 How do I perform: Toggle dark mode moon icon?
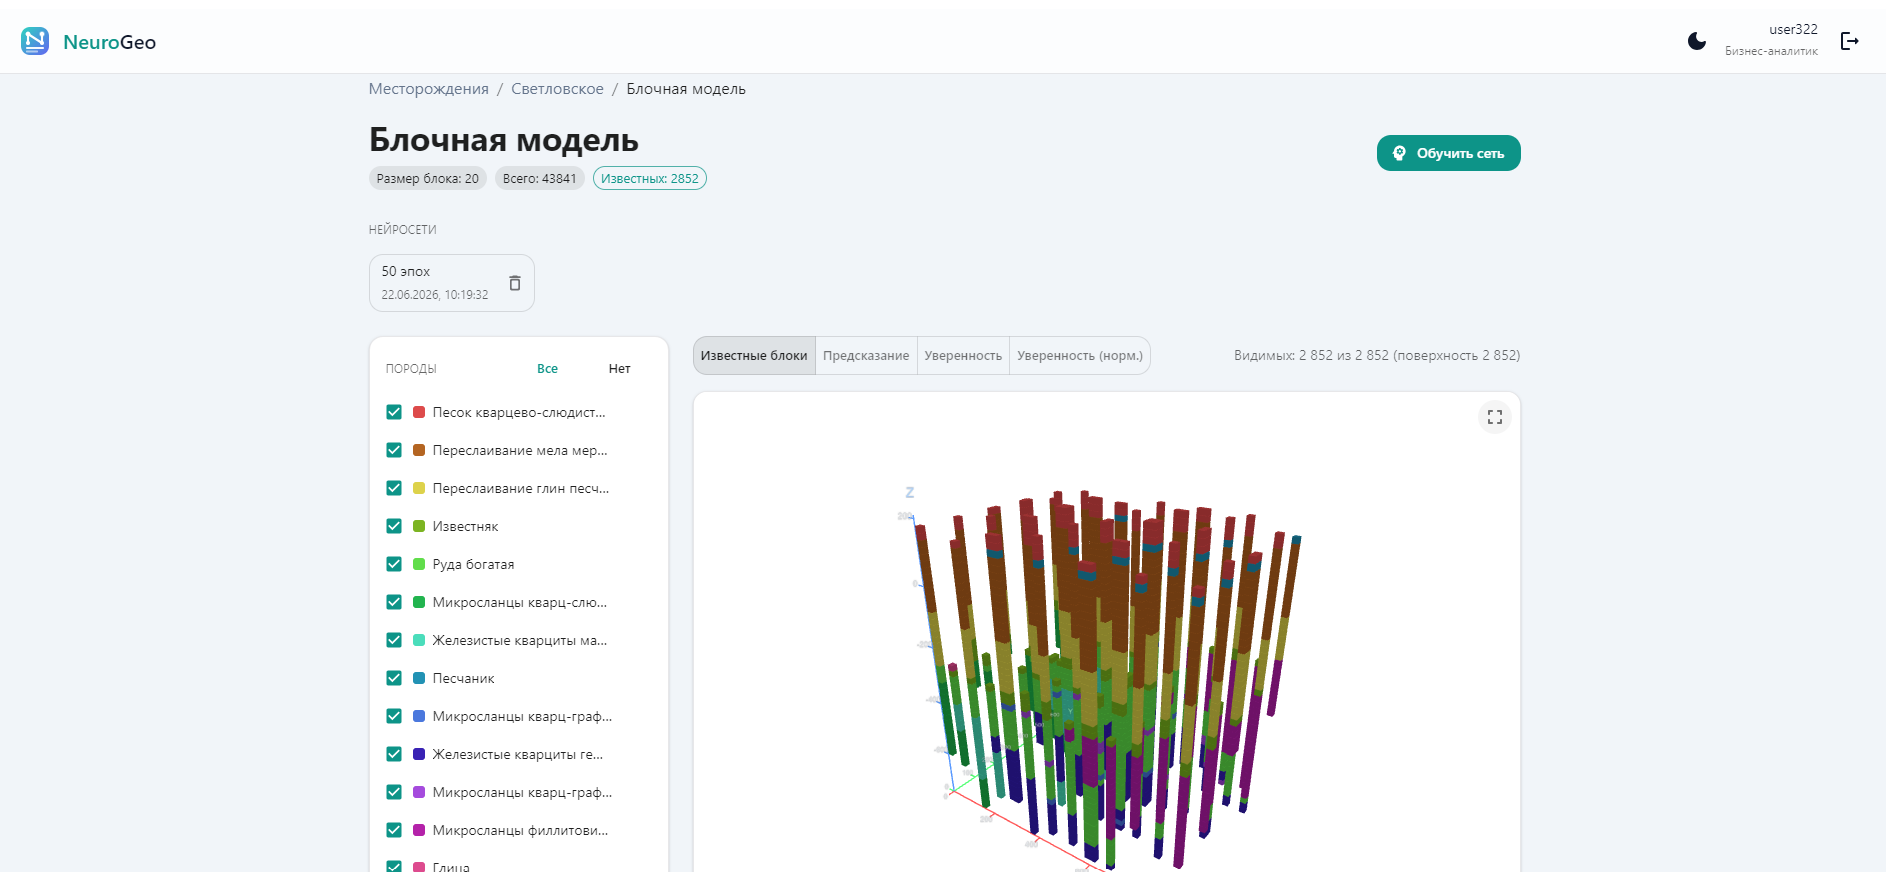click(1697, 41)
